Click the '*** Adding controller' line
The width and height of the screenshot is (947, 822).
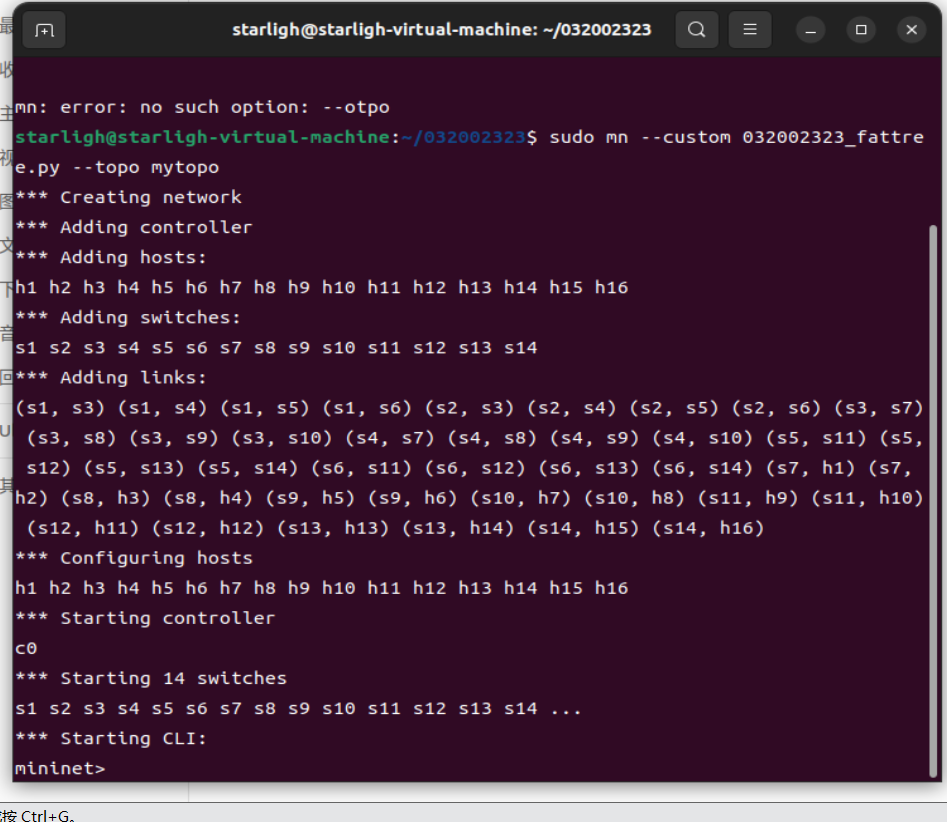coord(133,228)
